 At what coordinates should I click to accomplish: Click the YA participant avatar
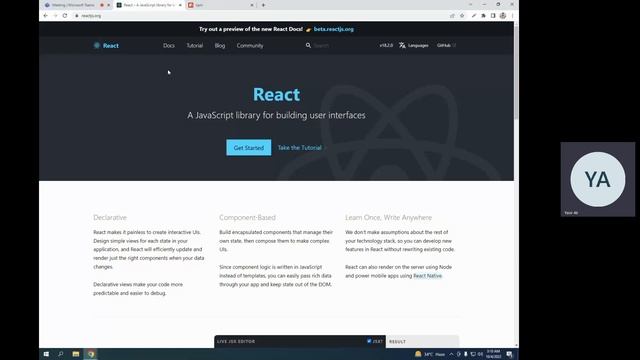[598, 179]
